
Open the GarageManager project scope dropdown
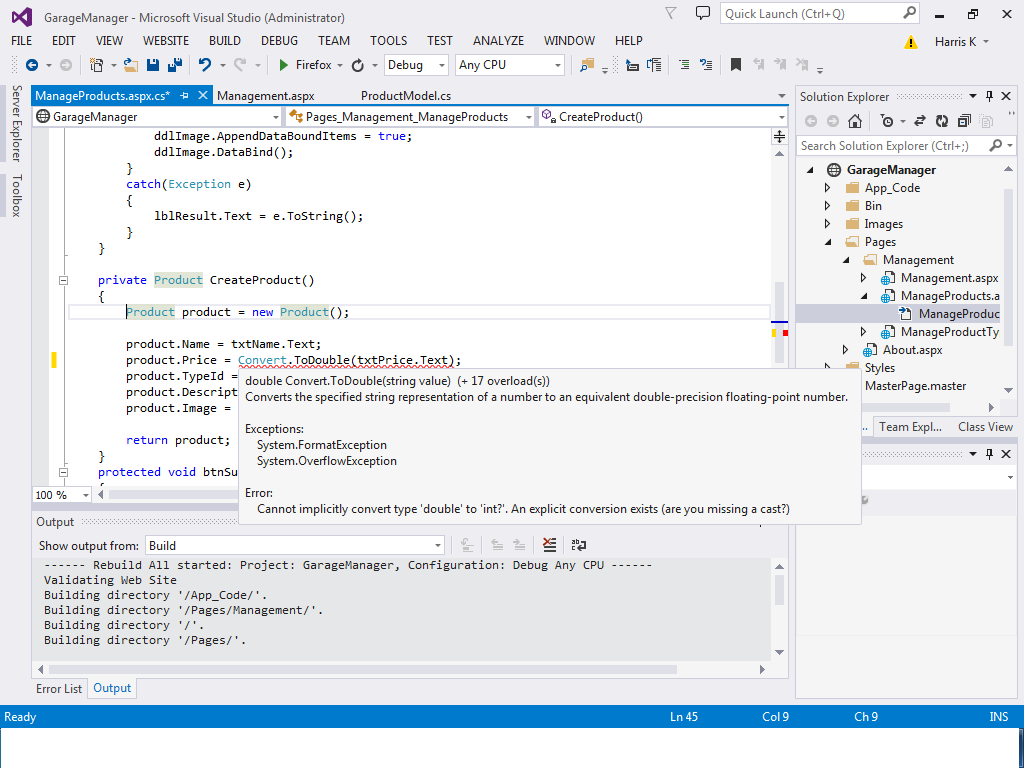159,117
